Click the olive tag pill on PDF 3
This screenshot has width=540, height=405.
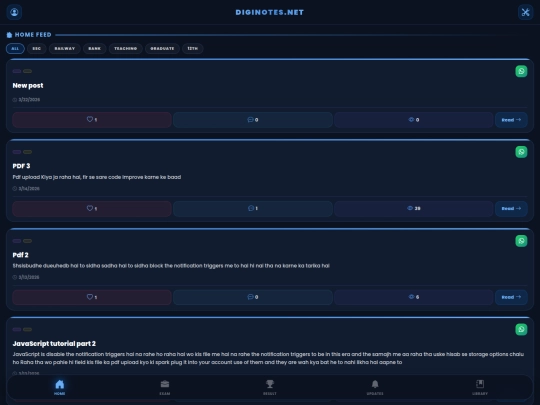click(x=28, y=152)
